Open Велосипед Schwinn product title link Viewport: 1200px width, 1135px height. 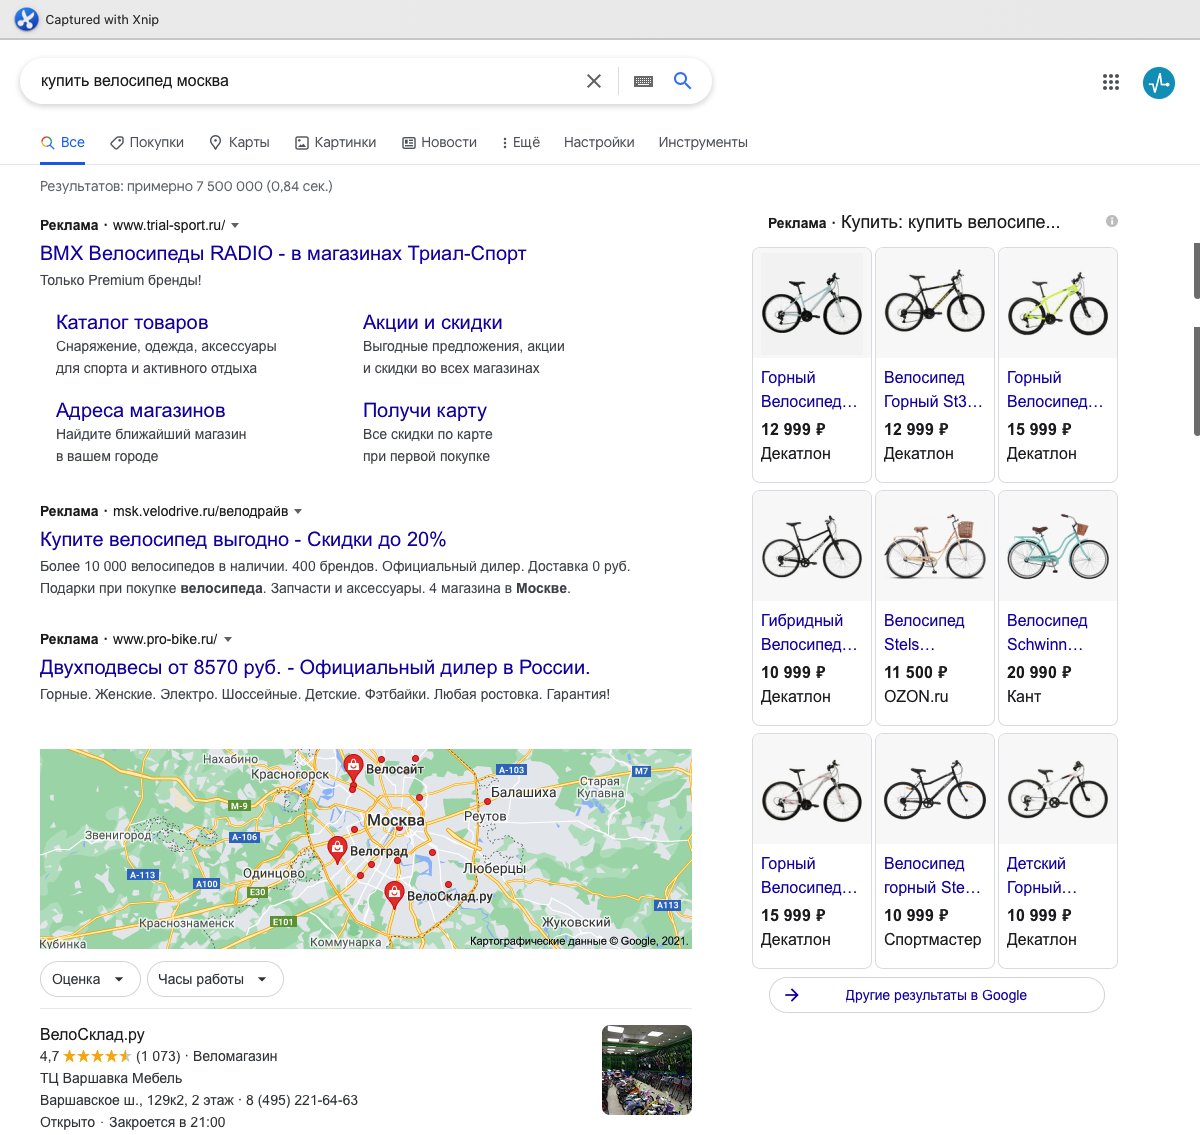[x=1047, y=633]
